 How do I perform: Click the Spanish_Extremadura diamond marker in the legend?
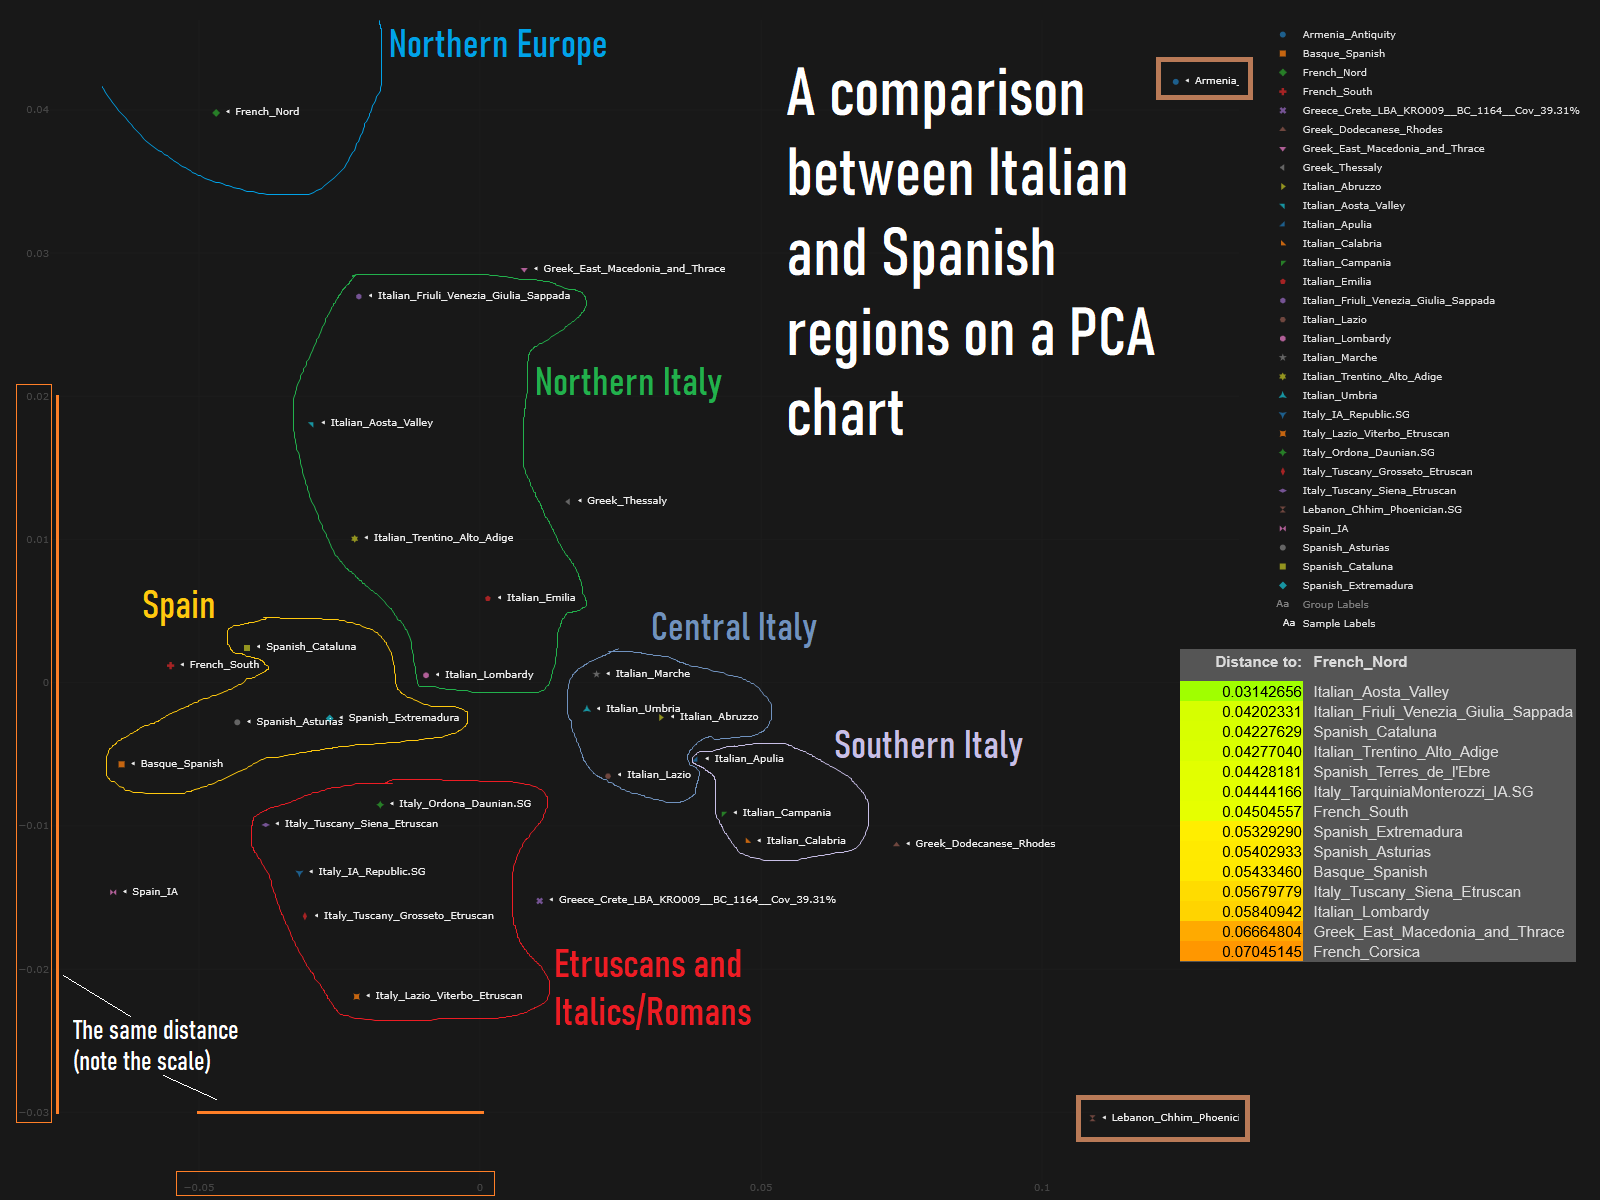click(1283, 586)
